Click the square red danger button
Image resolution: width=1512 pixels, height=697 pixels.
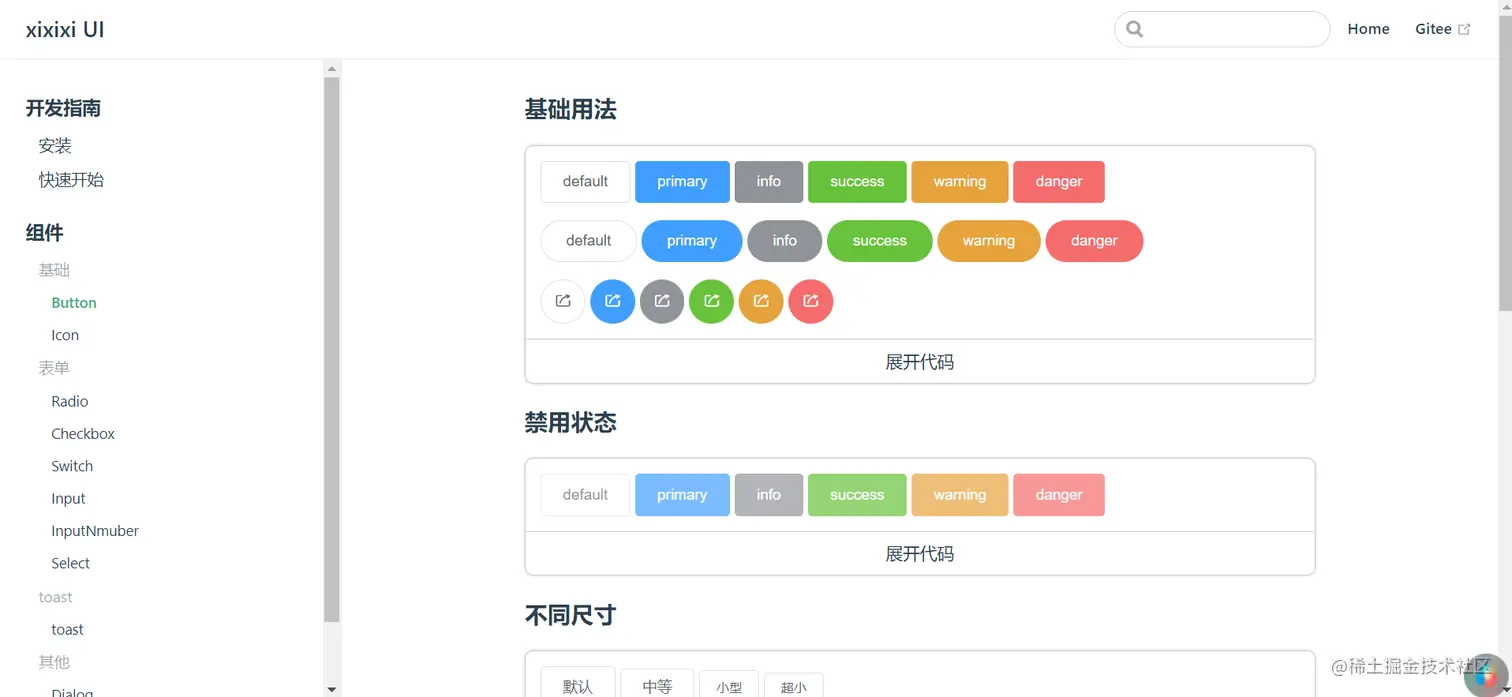point(1059,182)
